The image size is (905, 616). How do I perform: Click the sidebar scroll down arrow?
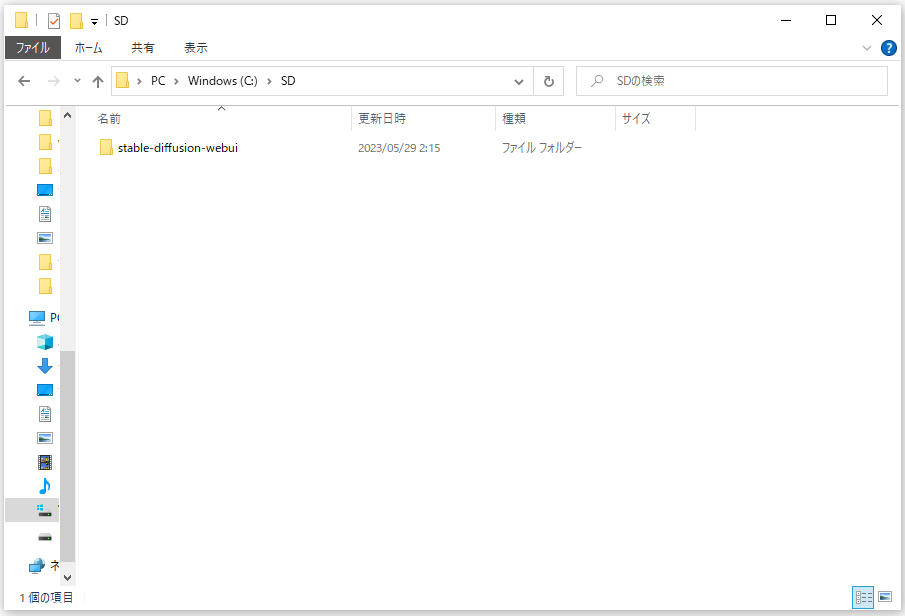click(x=68, y=577)
